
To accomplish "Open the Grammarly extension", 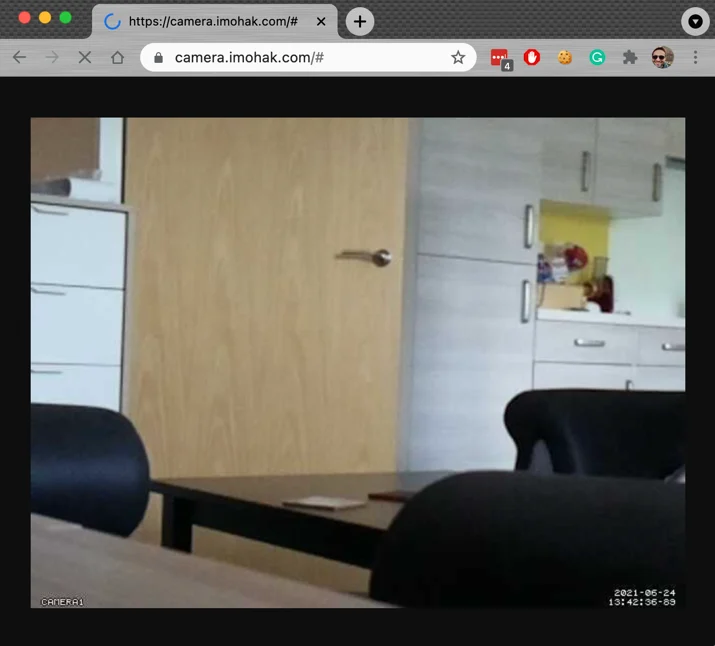I will [597, 57].
